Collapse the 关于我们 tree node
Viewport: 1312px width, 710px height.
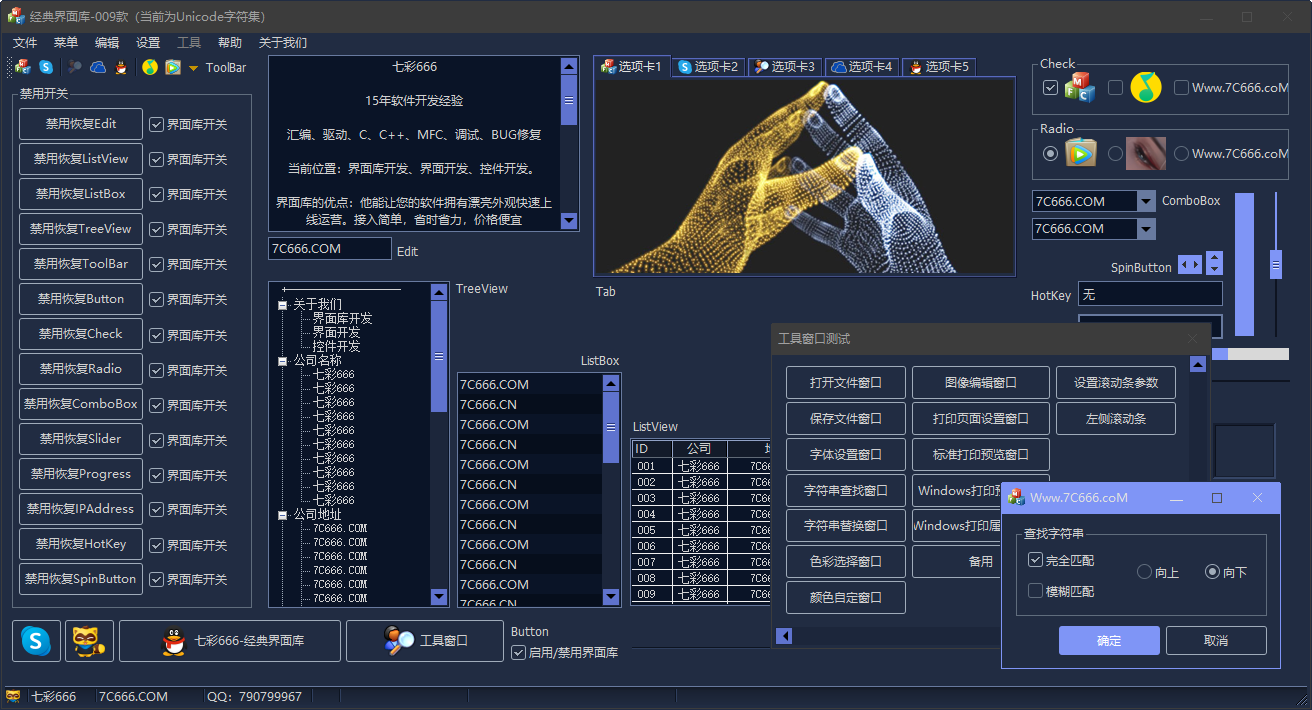pyautogui.click(x=283, y=305)
